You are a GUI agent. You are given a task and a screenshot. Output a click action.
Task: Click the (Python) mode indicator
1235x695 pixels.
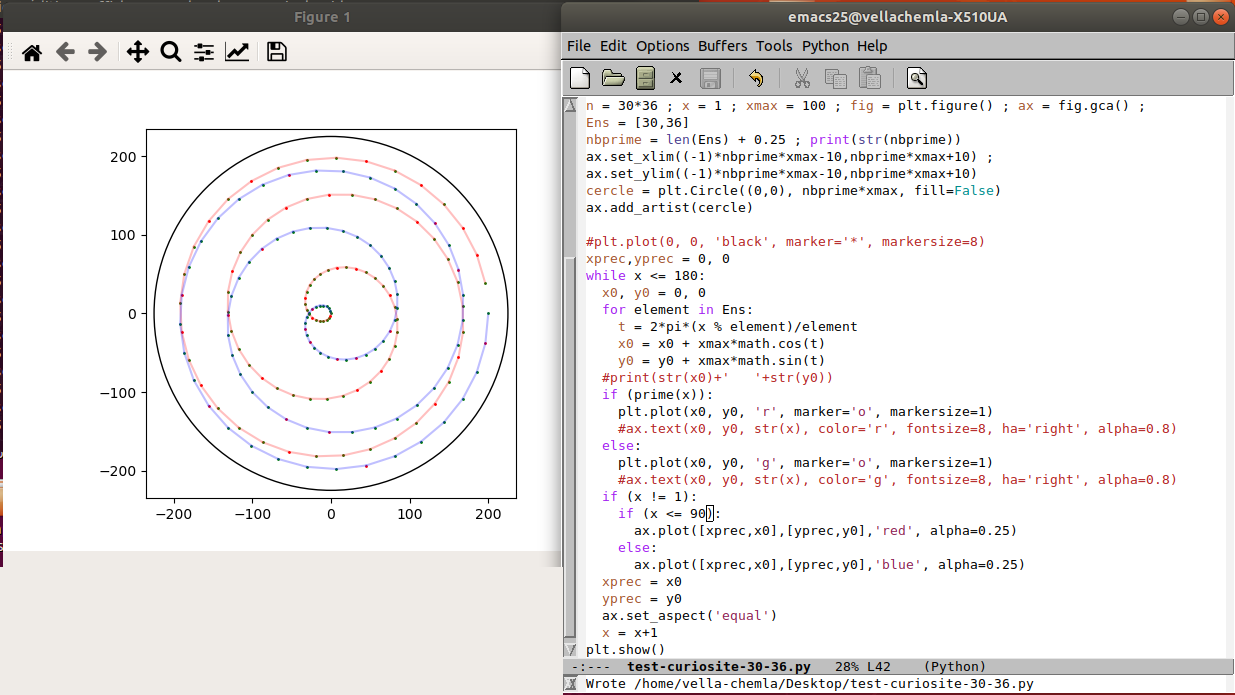[x=954, y=667]
